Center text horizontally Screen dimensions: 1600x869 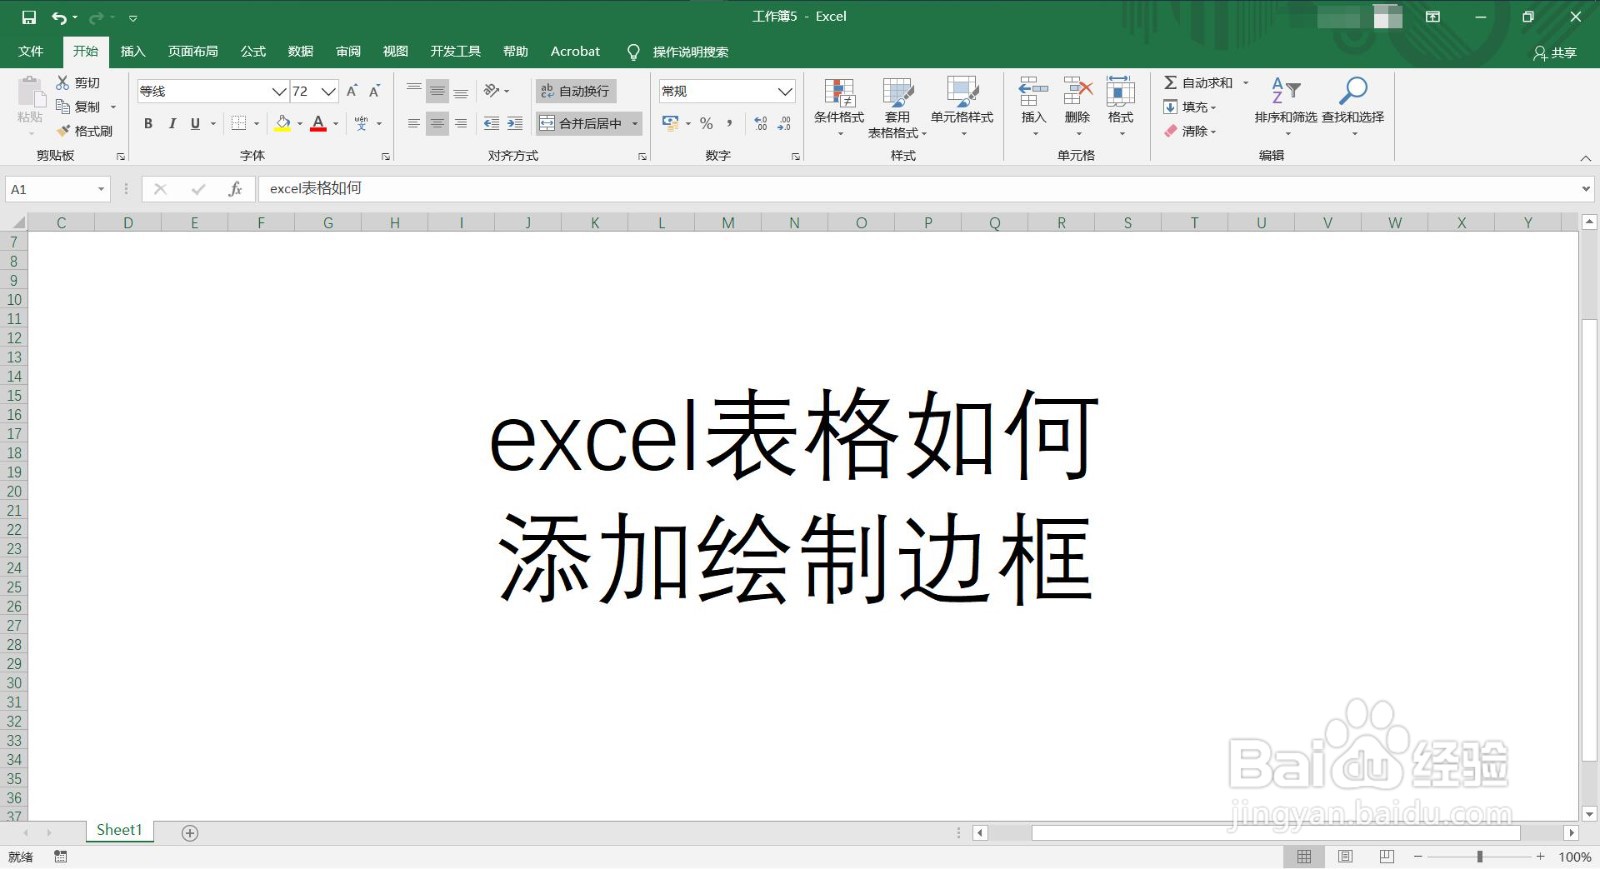tap(437, 123)
